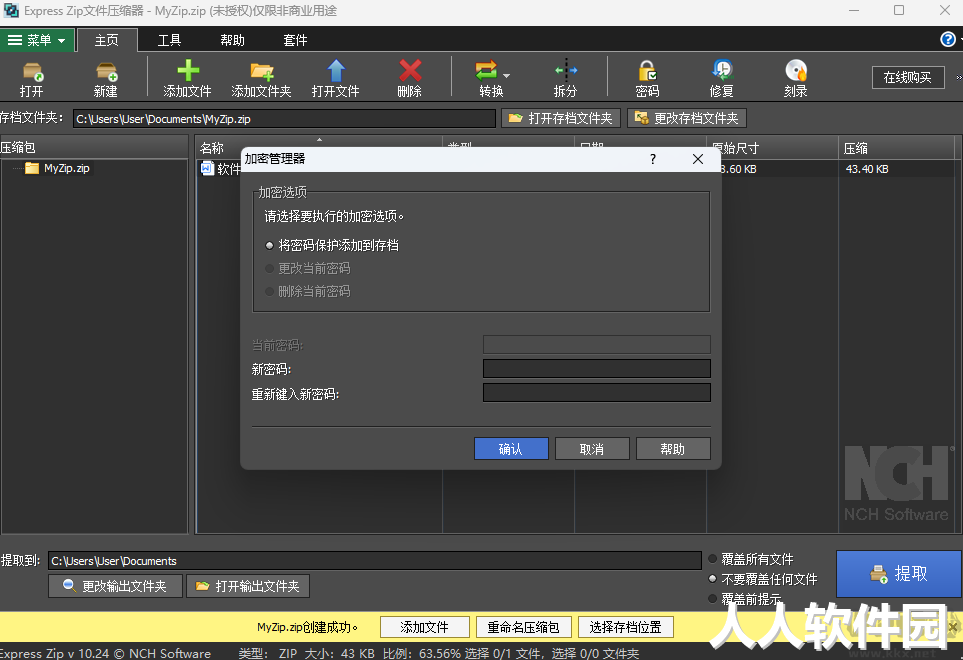Click the 打开存档文件夹 button
The width and height of the screenshot is (963, 660).
pos(561,118)
